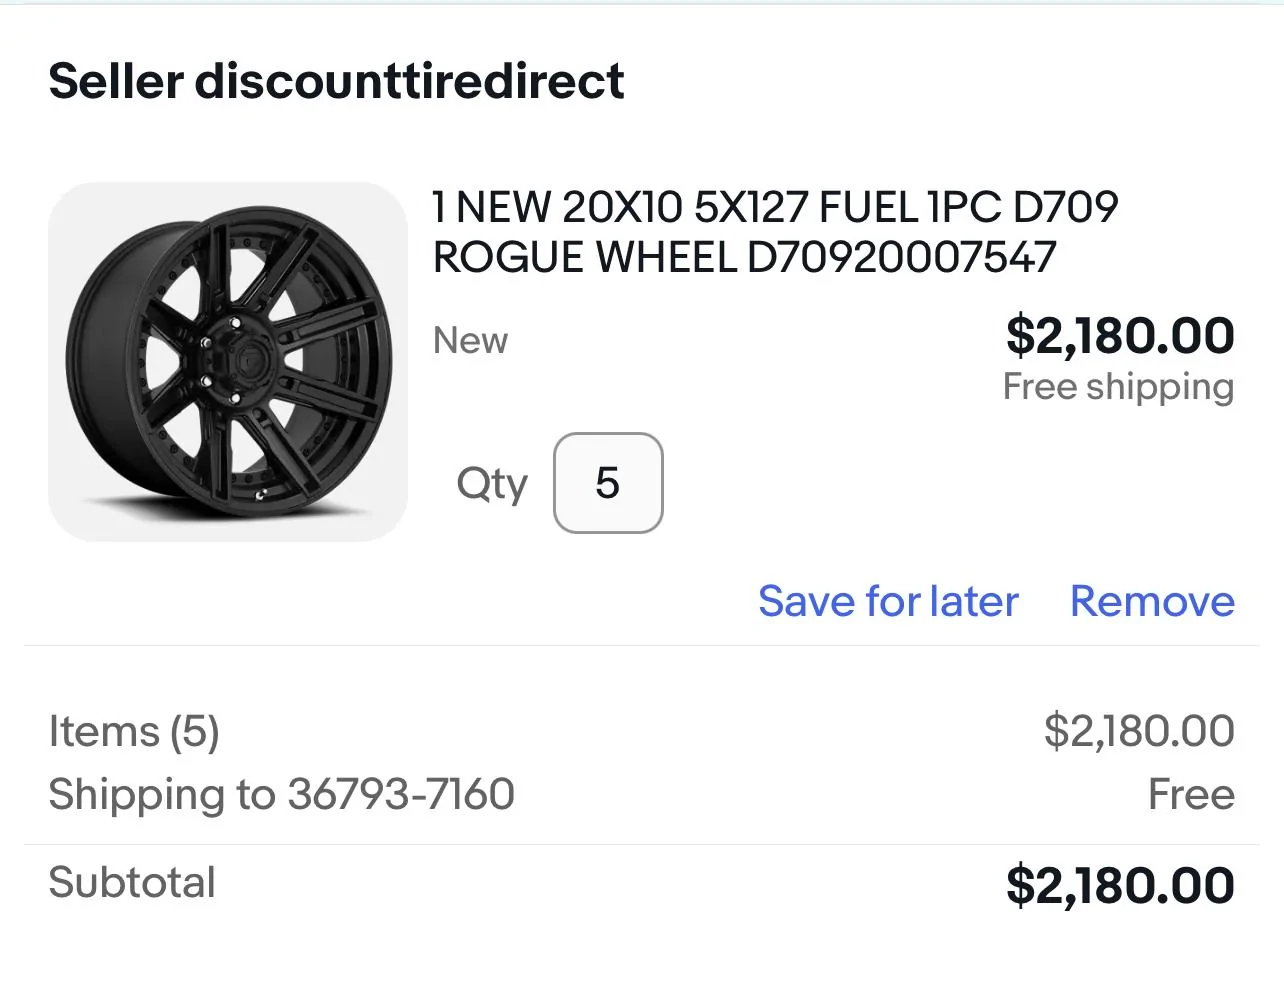Select the Qty field showing 5
This screenshot has width=1284, height=985.
coord(608,483)
